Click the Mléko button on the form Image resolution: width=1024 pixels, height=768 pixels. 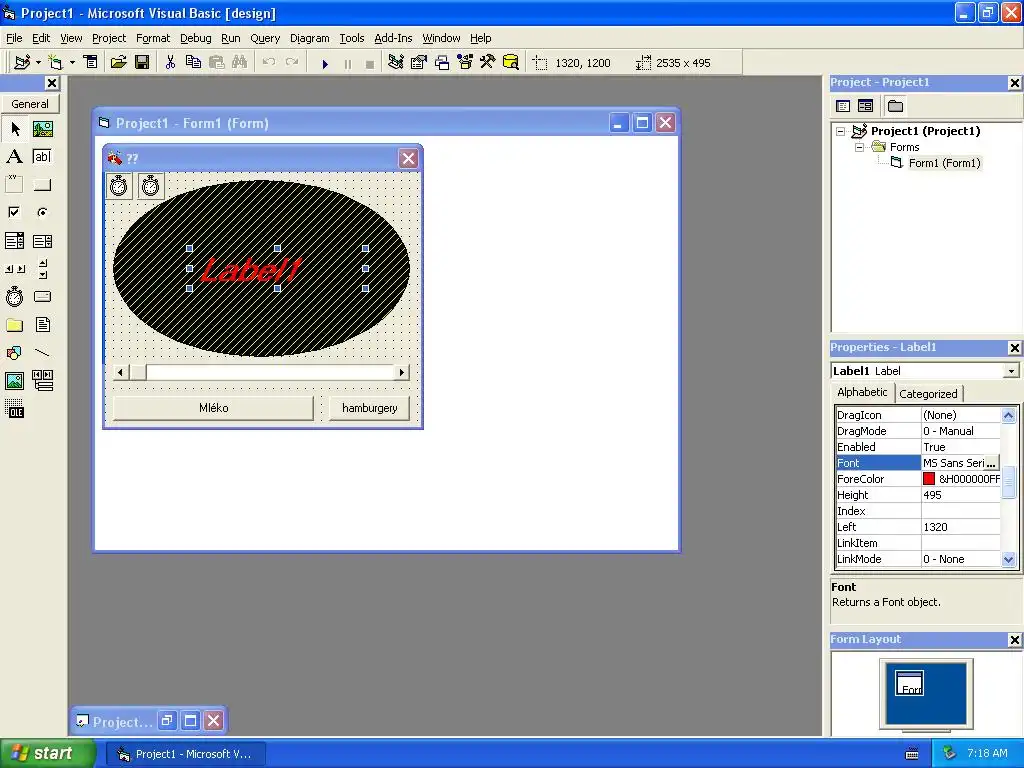pos(214,408)
